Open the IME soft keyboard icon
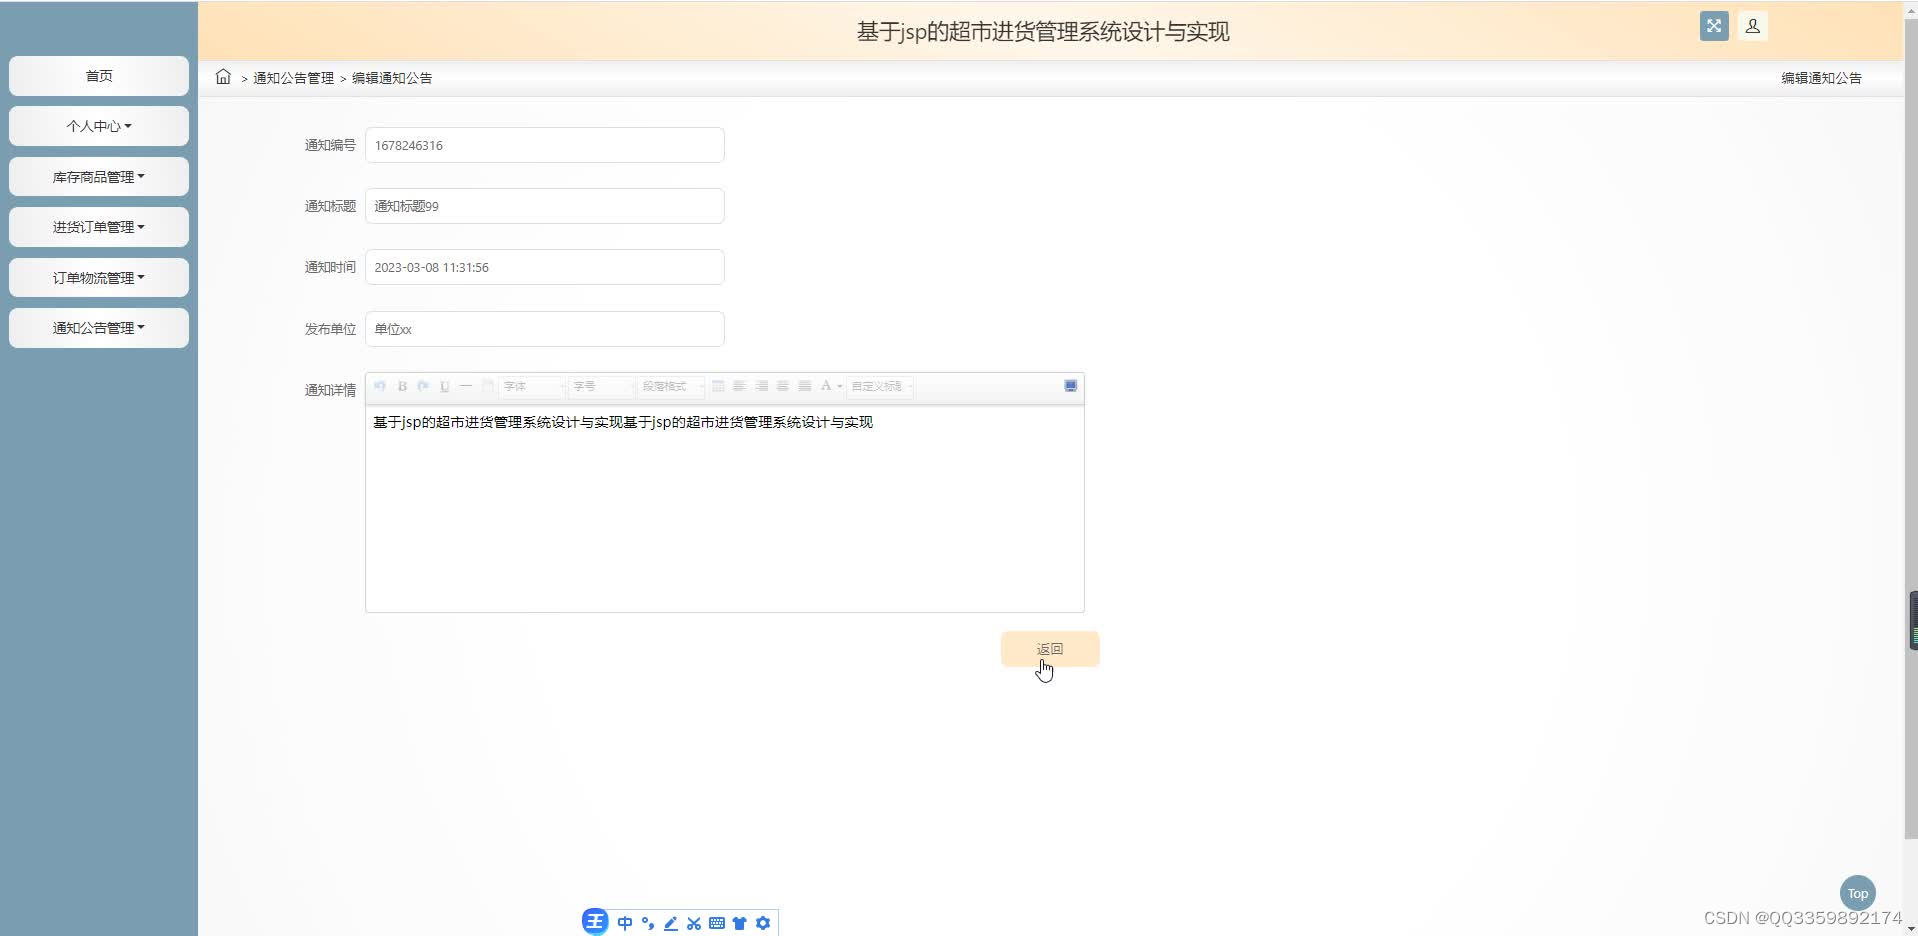 point(717,923)
